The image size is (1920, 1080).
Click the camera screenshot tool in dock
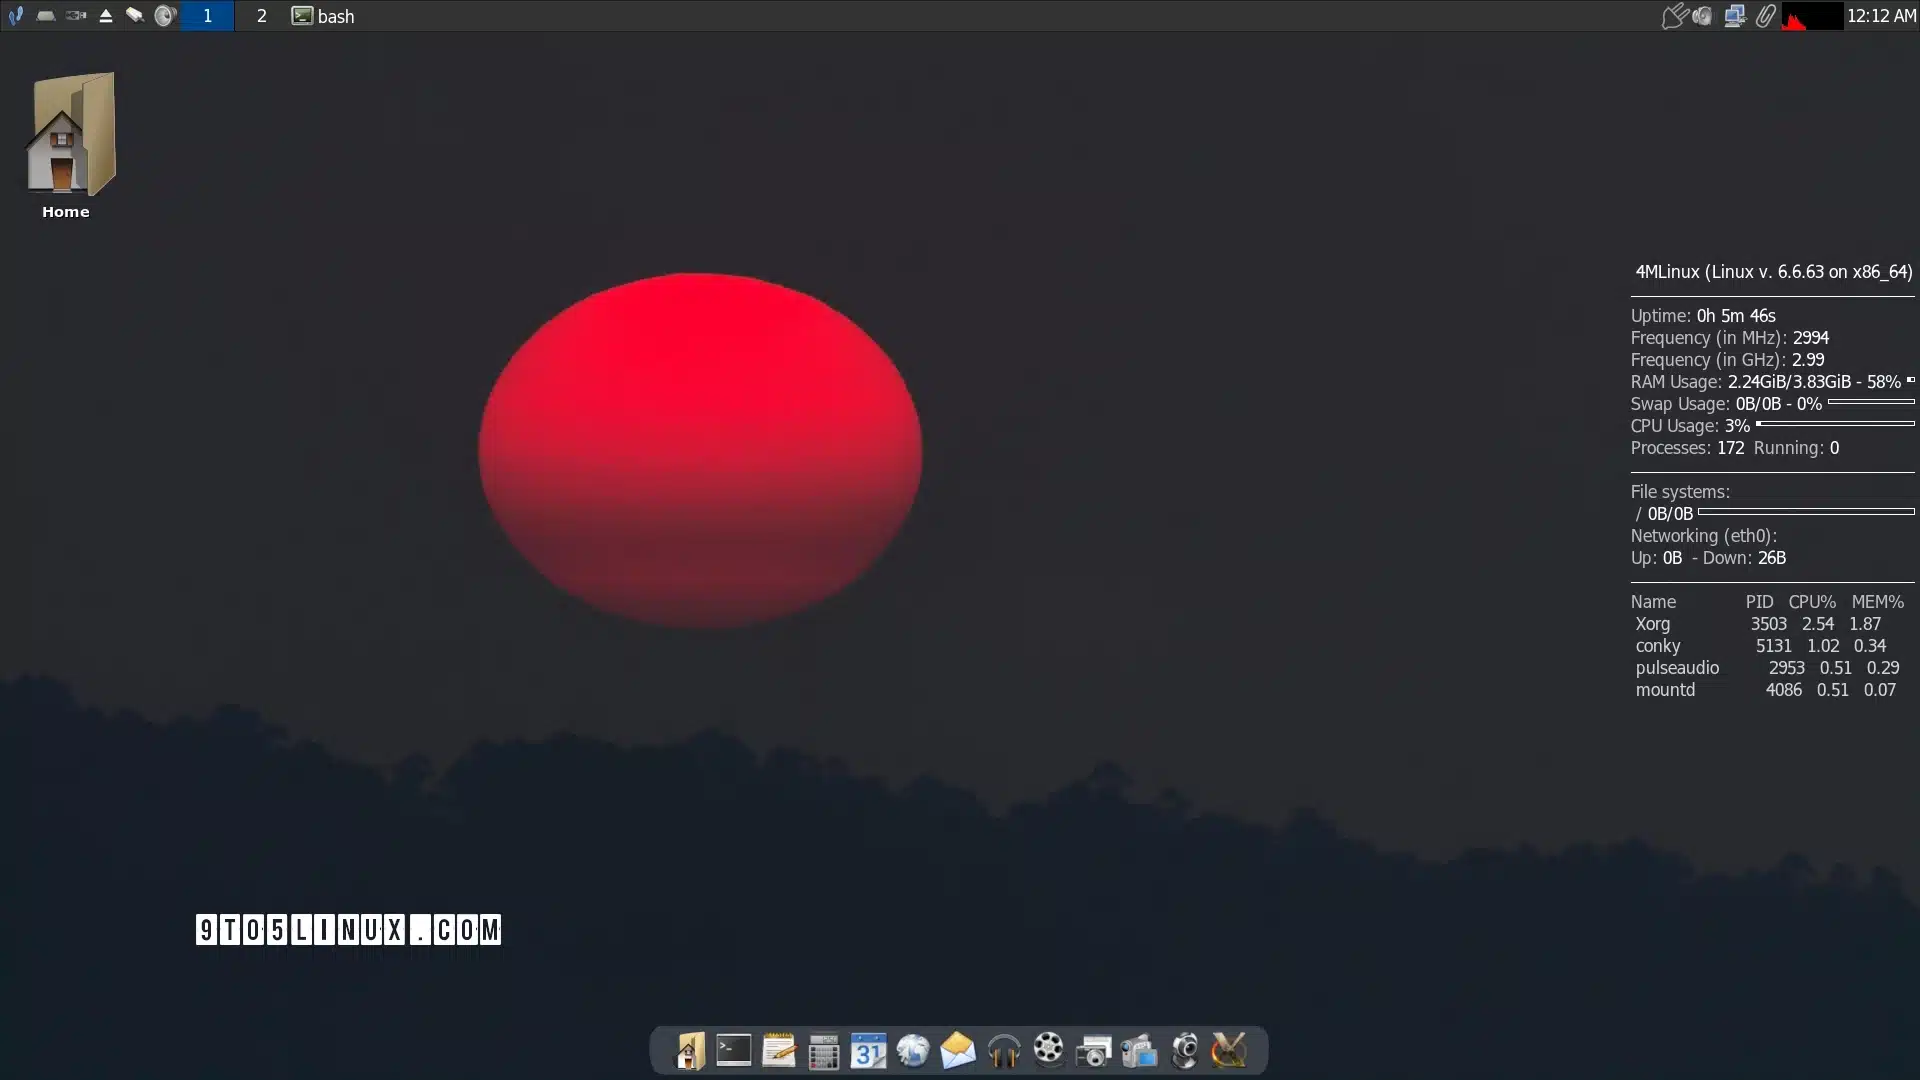pos(1093,1051)
